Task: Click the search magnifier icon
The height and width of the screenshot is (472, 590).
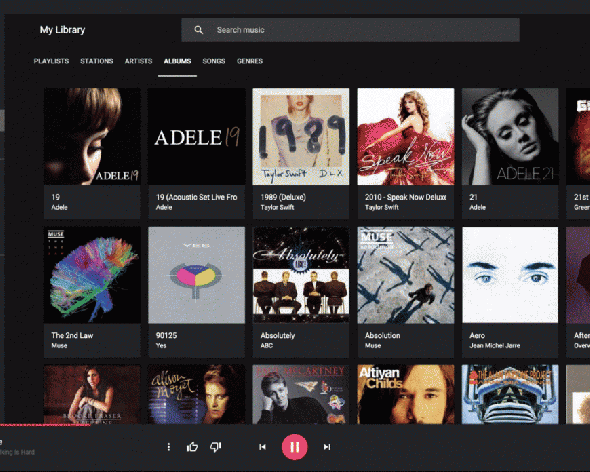Action: click(x=199, y=30)
